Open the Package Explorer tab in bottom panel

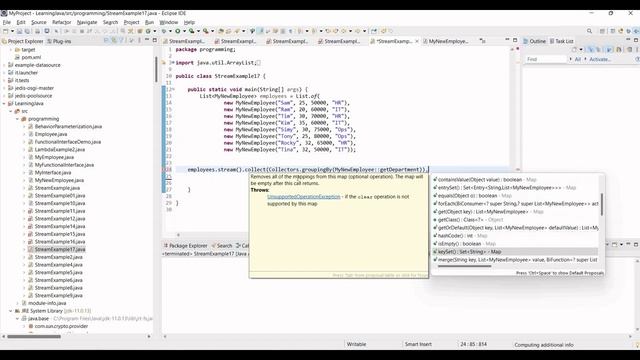(x=186, y=246)
